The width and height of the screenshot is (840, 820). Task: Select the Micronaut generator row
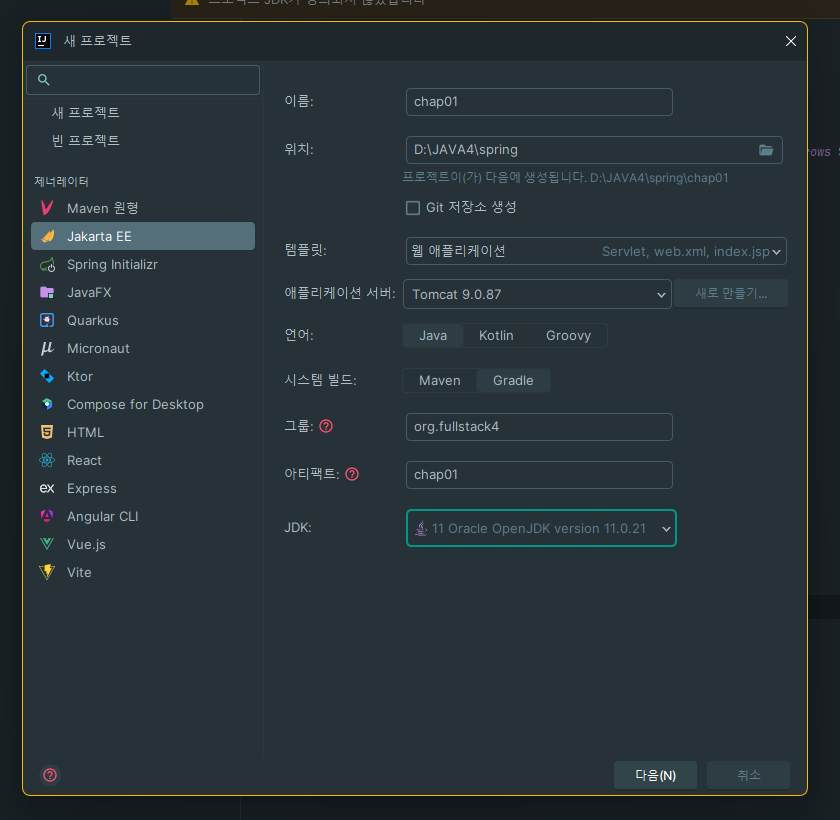point(143,349)
